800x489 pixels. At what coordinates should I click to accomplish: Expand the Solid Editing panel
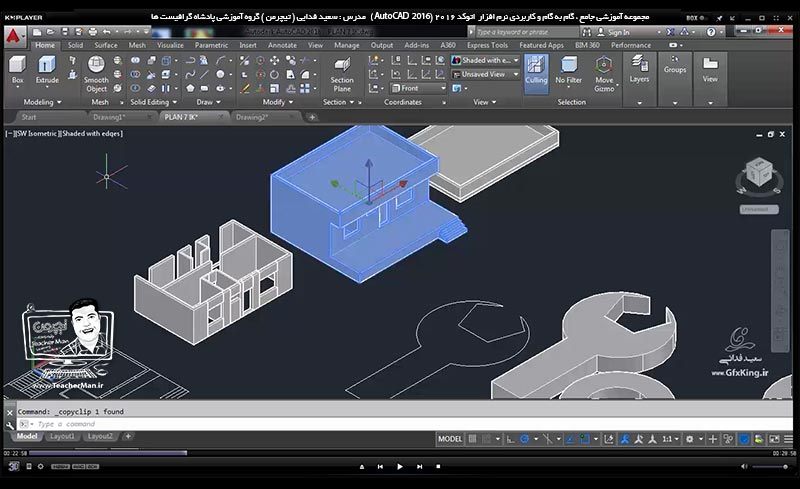click(x=153, y=102)
